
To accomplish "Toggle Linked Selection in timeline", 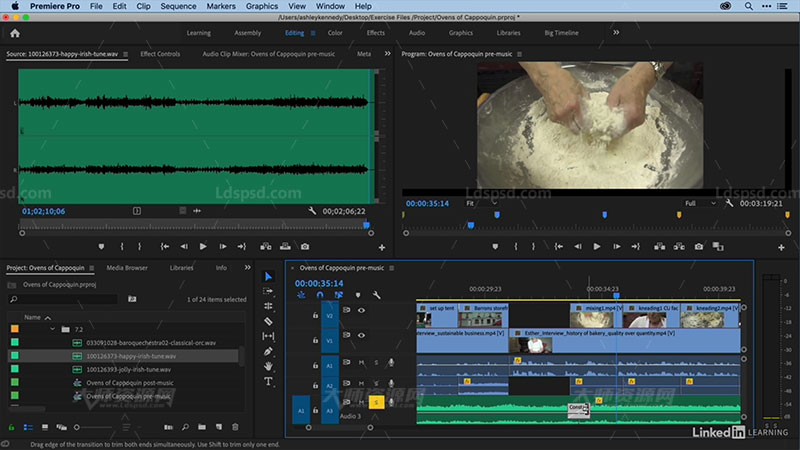I will [x=339, y=295].
